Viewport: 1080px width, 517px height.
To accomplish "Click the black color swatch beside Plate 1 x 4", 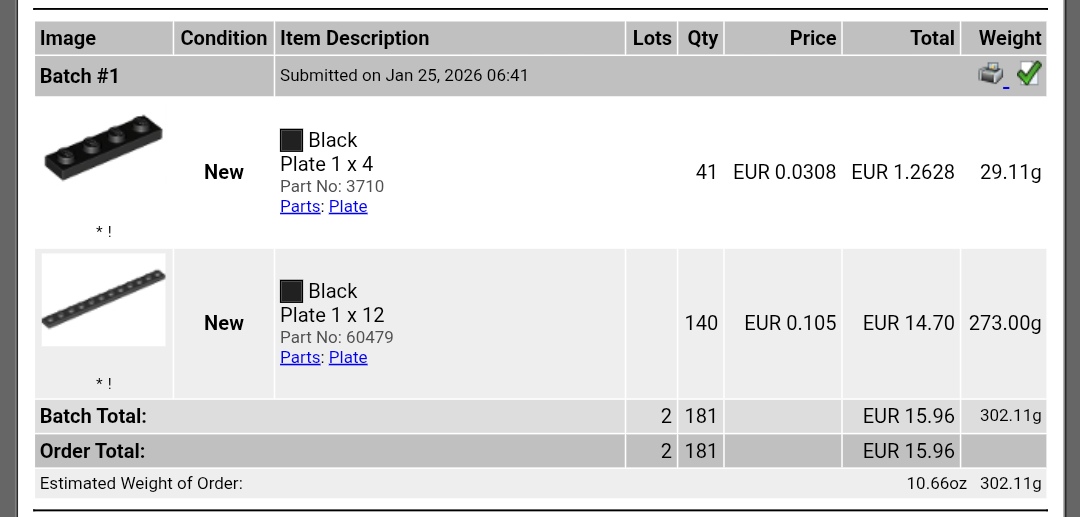I will pyautogui.click(x=291, y=140).
